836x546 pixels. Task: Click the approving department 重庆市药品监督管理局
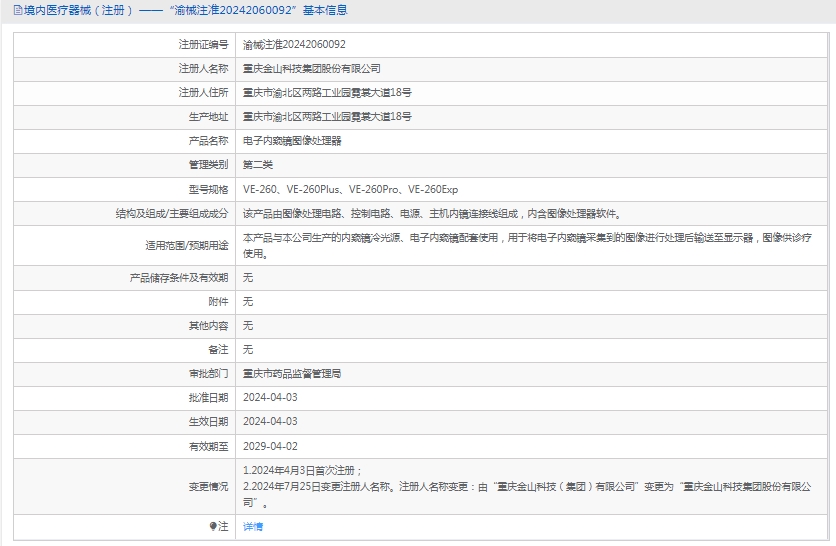click(292, 373)
